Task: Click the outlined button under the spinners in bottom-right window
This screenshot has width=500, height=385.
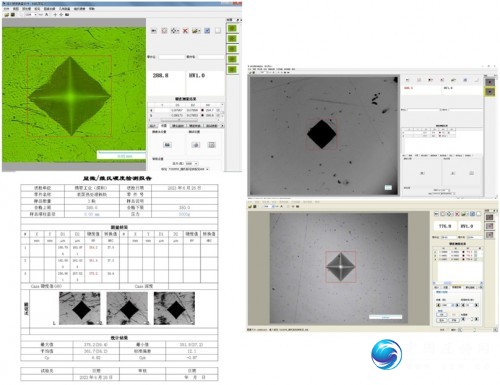Action: (442, 314)
